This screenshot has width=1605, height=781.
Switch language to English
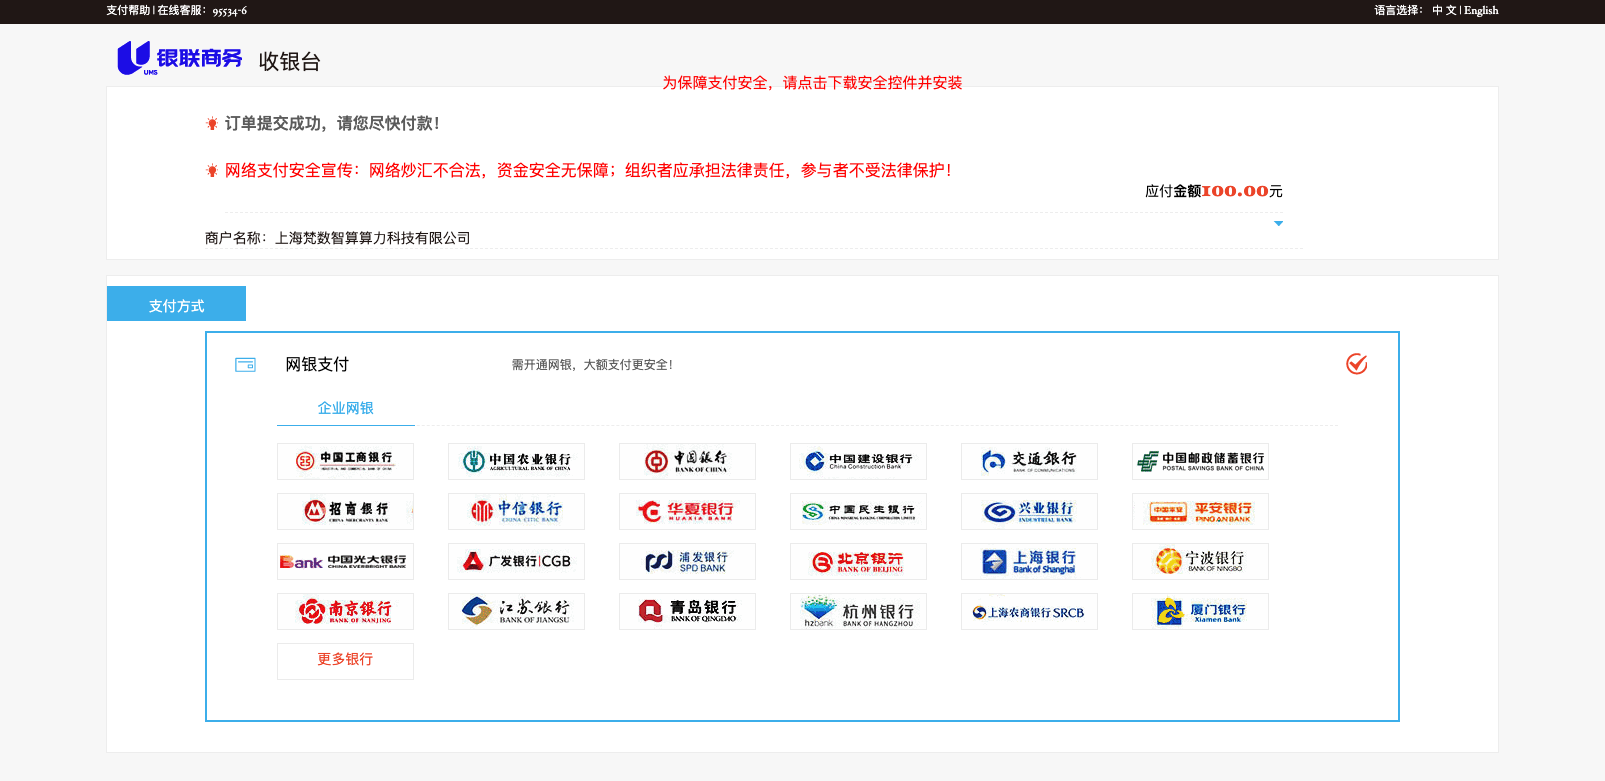point(1481,11)
